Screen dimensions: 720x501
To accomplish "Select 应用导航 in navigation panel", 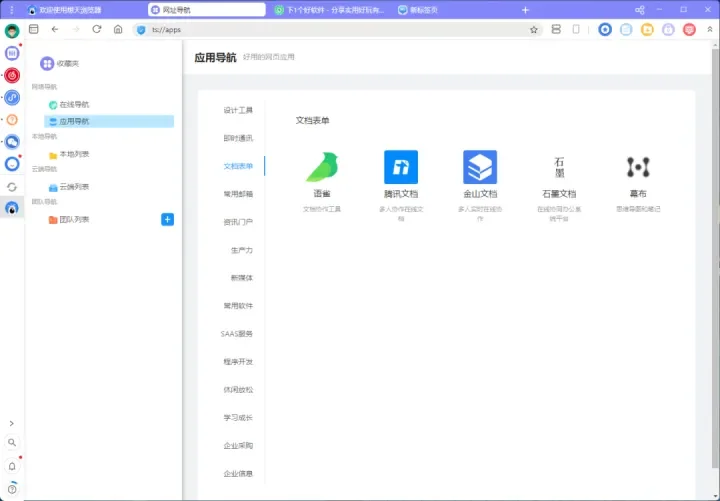I will pyautogui.click(x=109, y=121).
